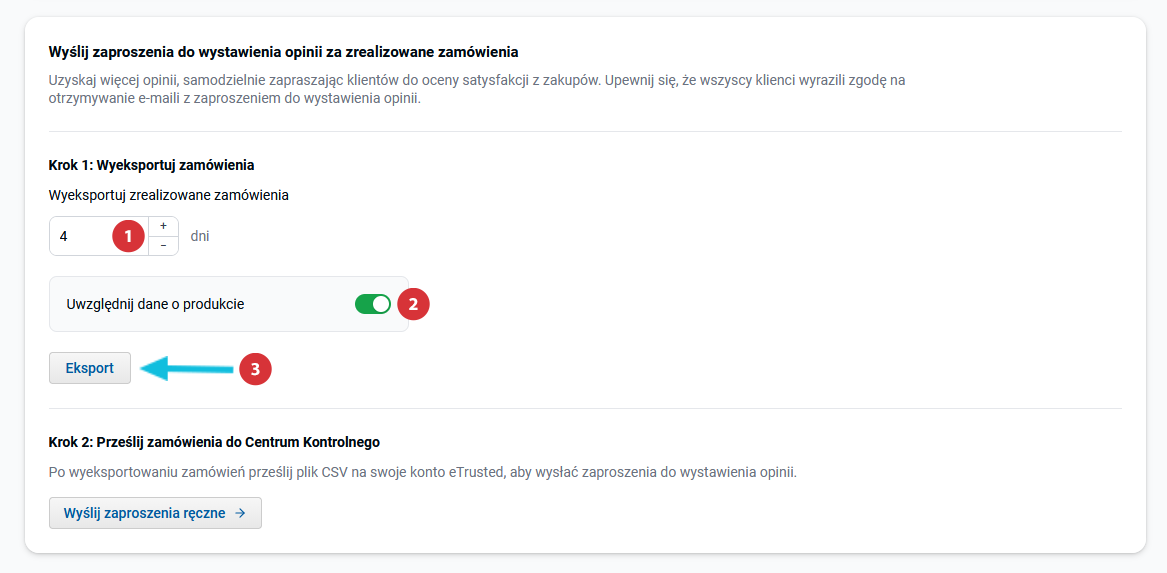Screen dimensions: 1167x573
Task: Click the red badge numbered 3
Action: pyautogui.click(x=255, y=369)
